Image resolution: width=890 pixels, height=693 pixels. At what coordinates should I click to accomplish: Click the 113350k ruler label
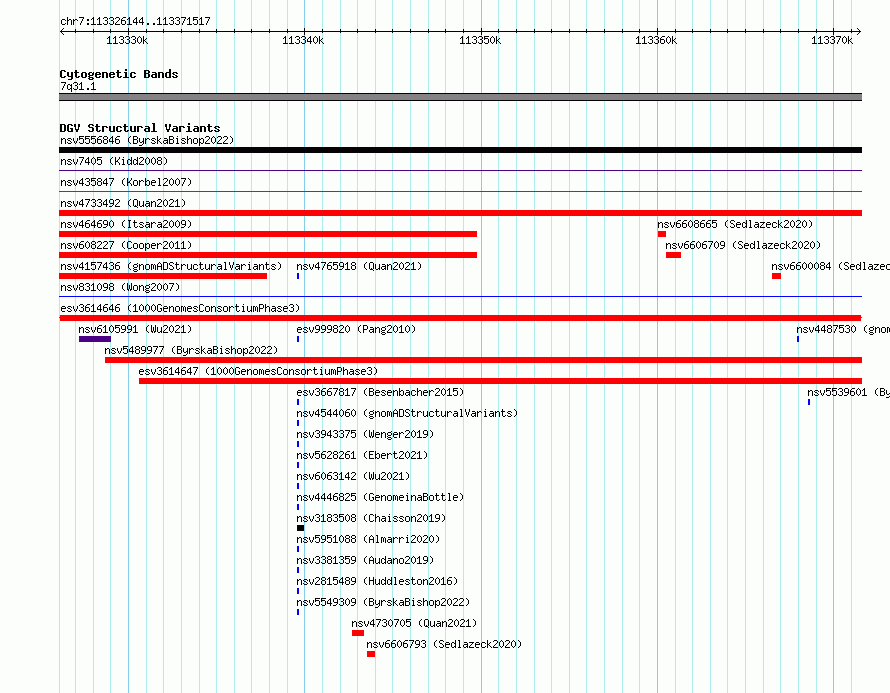(480, 40)
